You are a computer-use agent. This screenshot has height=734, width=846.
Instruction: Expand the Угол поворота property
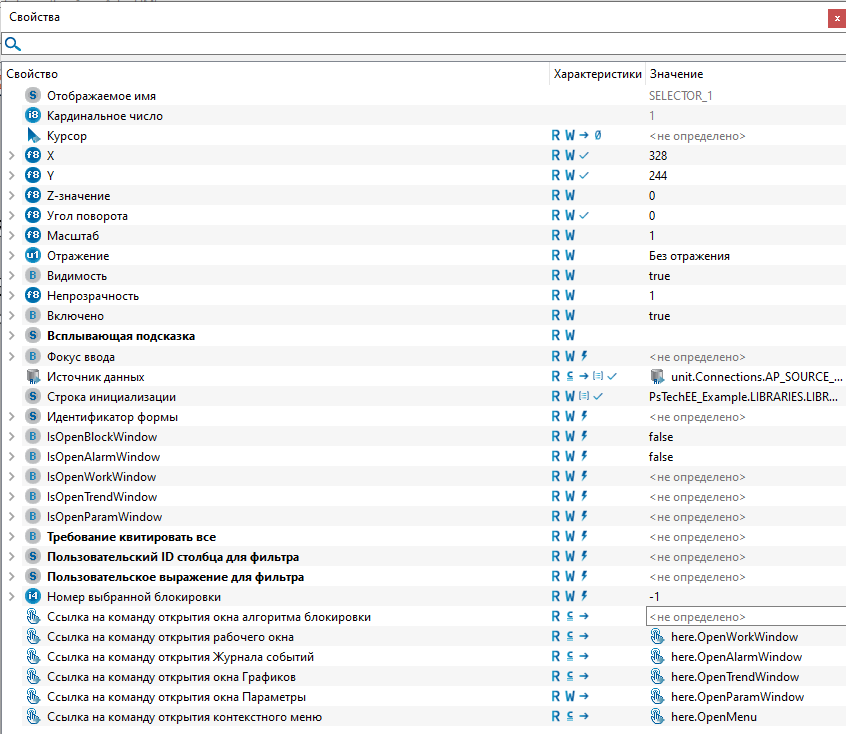click(11, 216)
